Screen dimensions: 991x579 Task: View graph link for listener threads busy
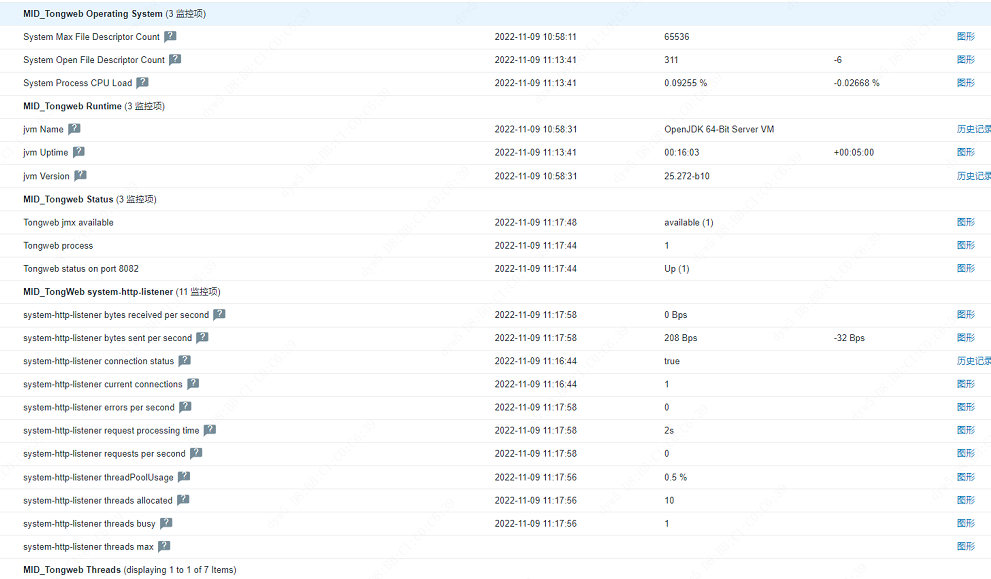[966, 523]
